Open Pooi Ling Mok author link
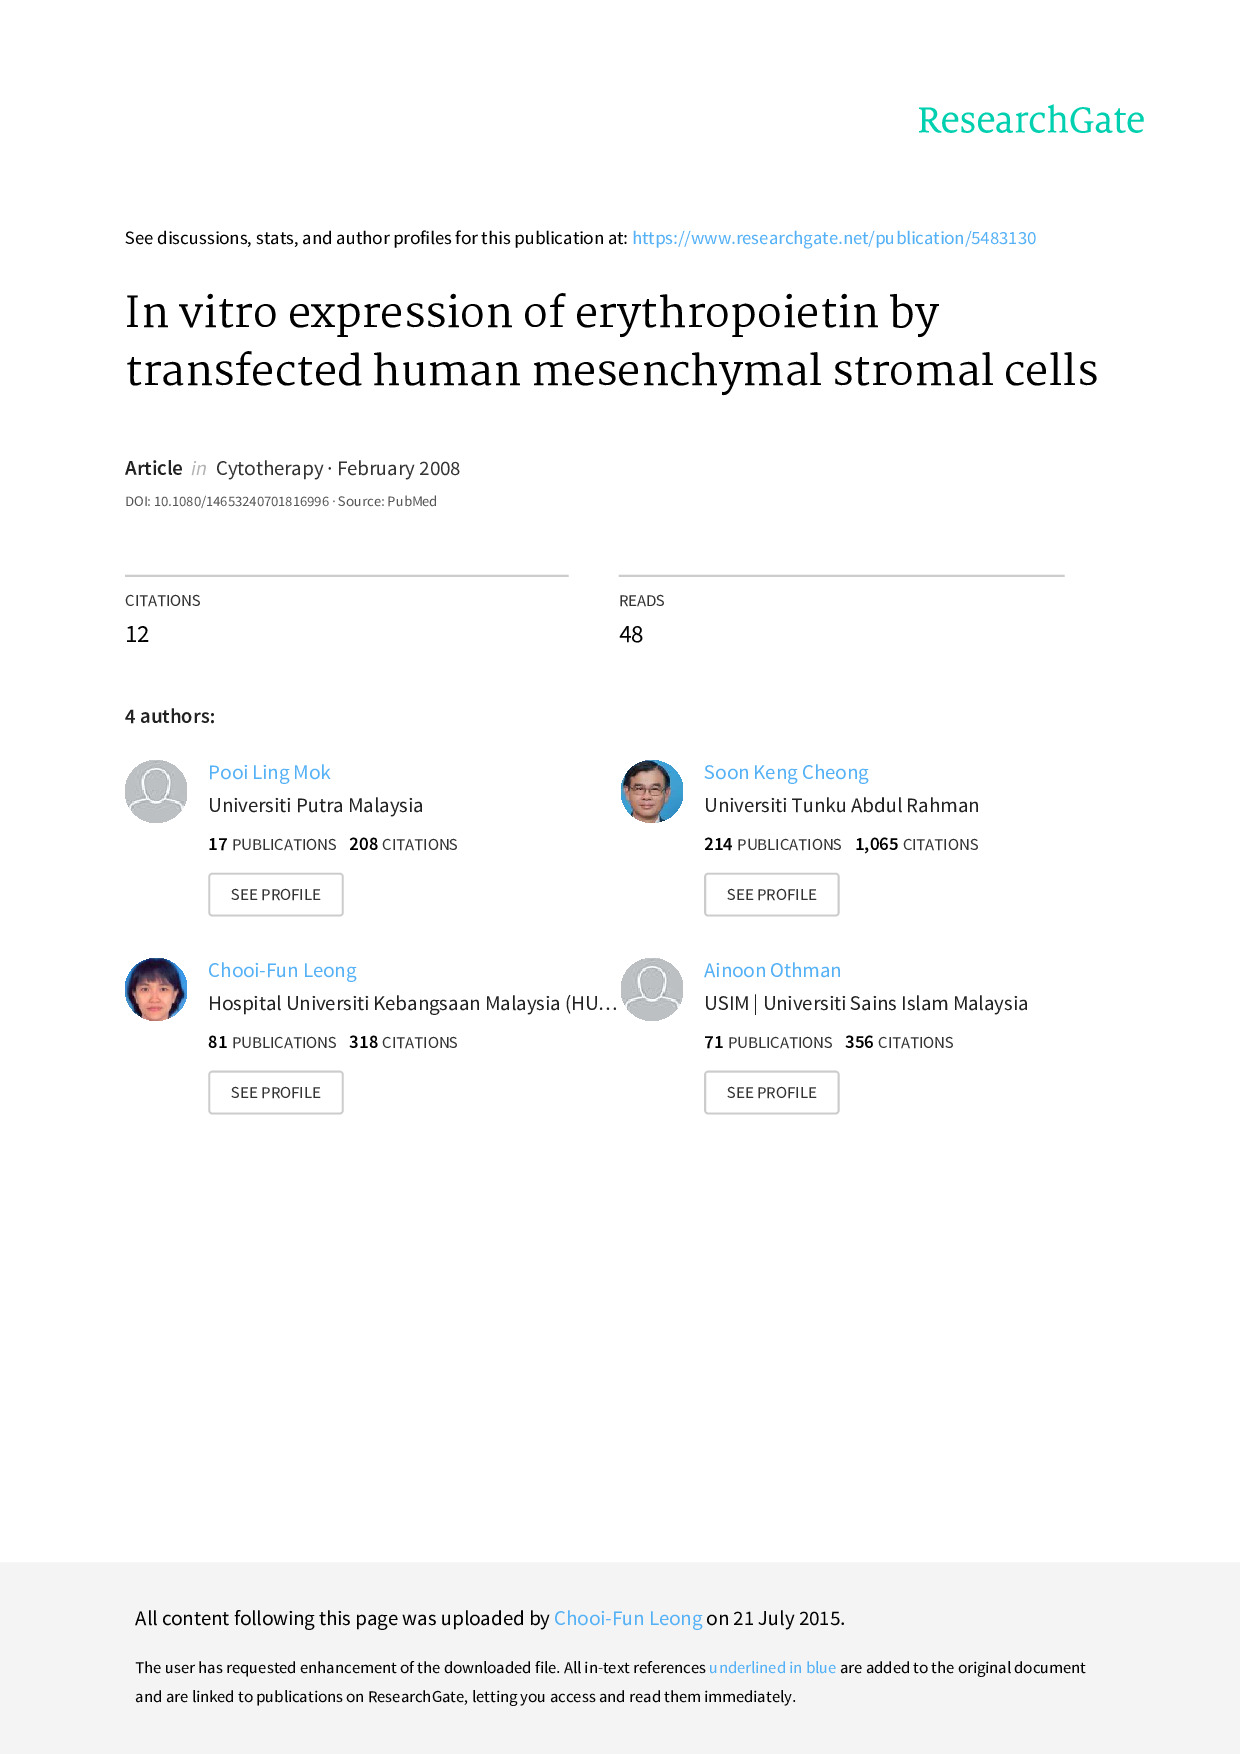The height and width of the screenshot is (1754, 1240). click(x=269, y=772)
